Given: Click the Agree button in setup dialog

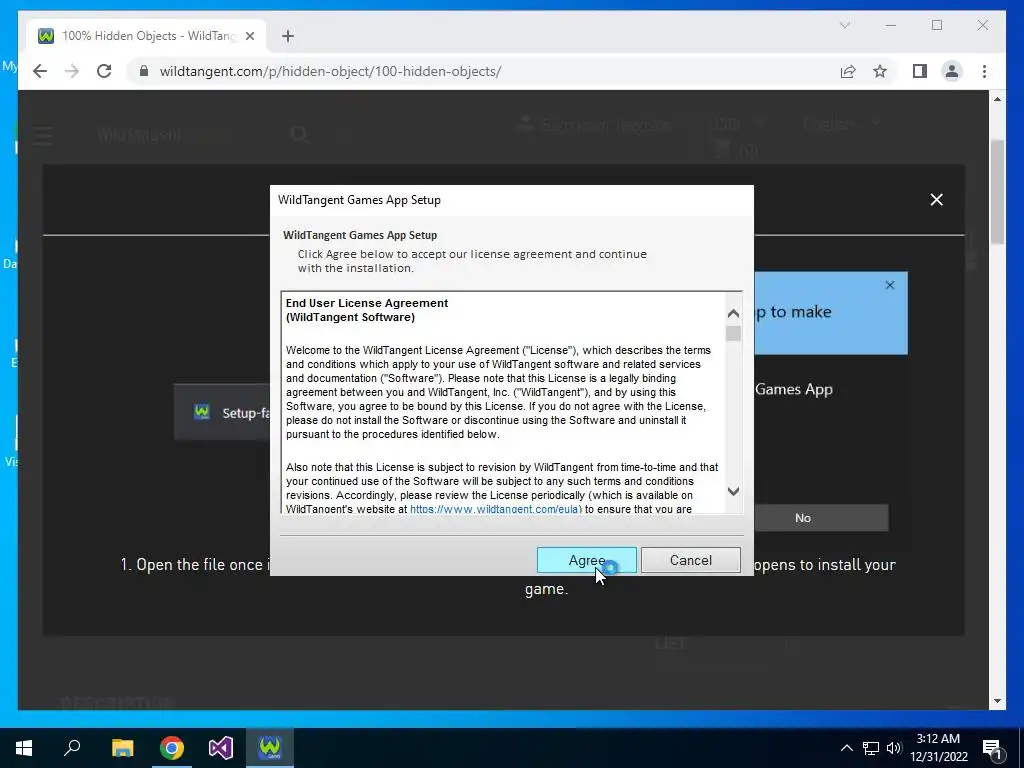Looking at the screenshot, I should (586, 560).
